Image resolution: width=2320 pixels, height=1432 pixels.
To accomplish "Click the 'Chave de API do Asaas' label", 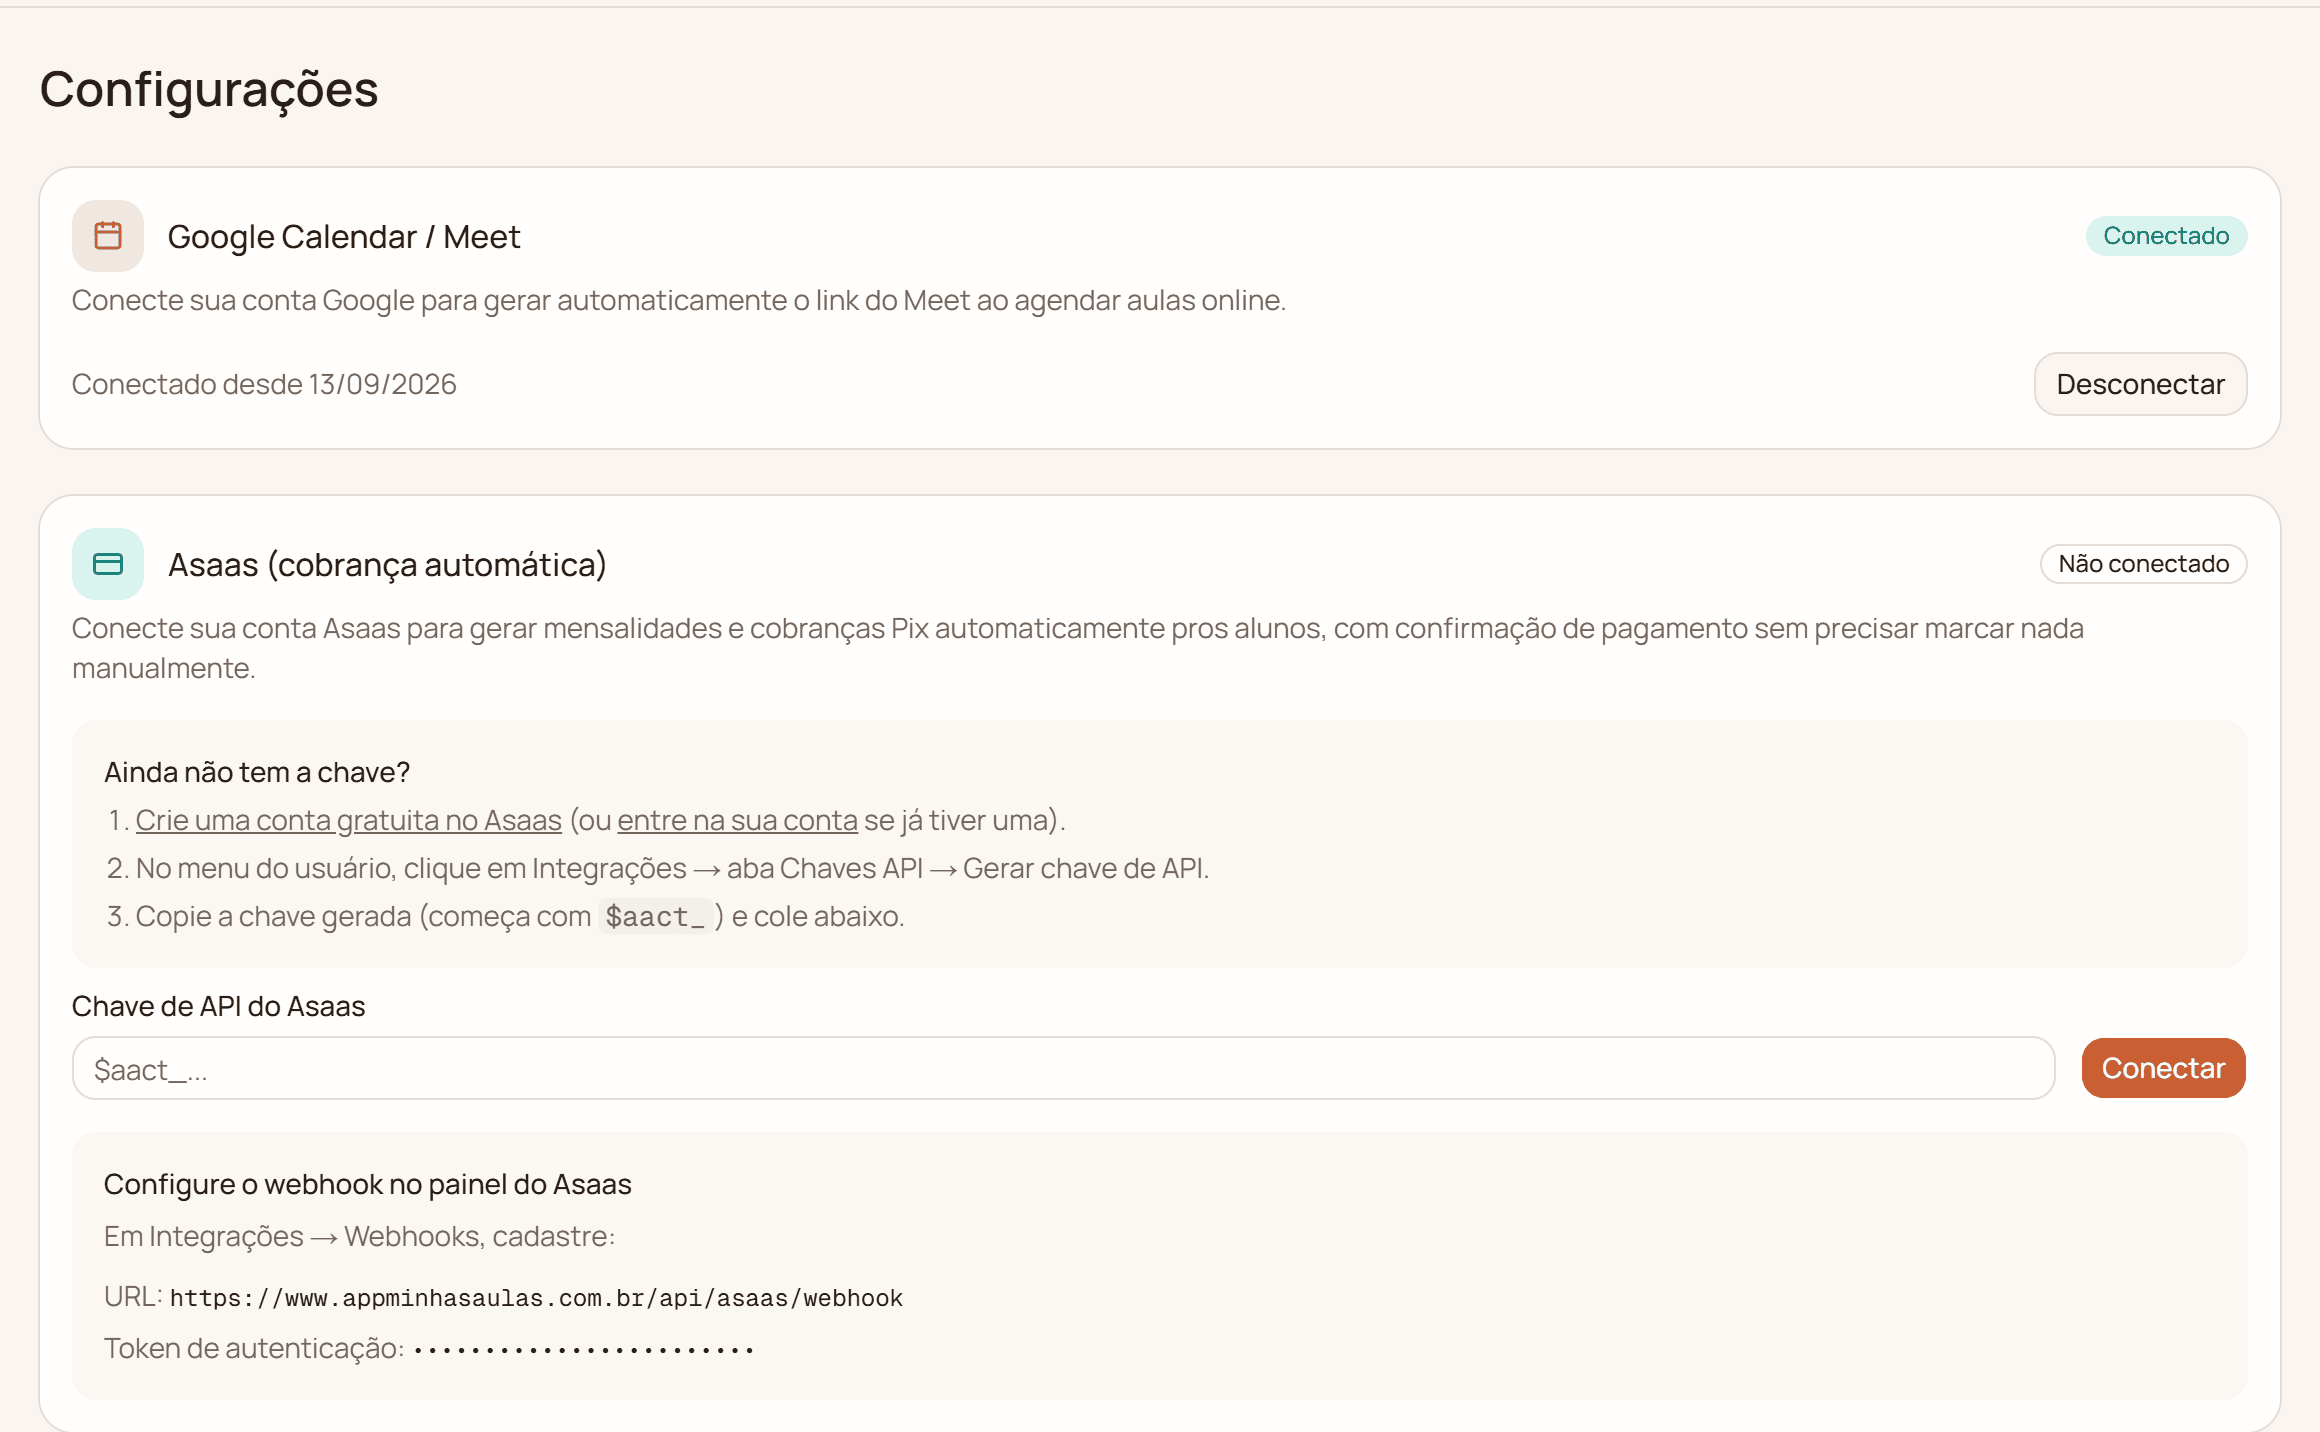I will [x=219, y=1006].
